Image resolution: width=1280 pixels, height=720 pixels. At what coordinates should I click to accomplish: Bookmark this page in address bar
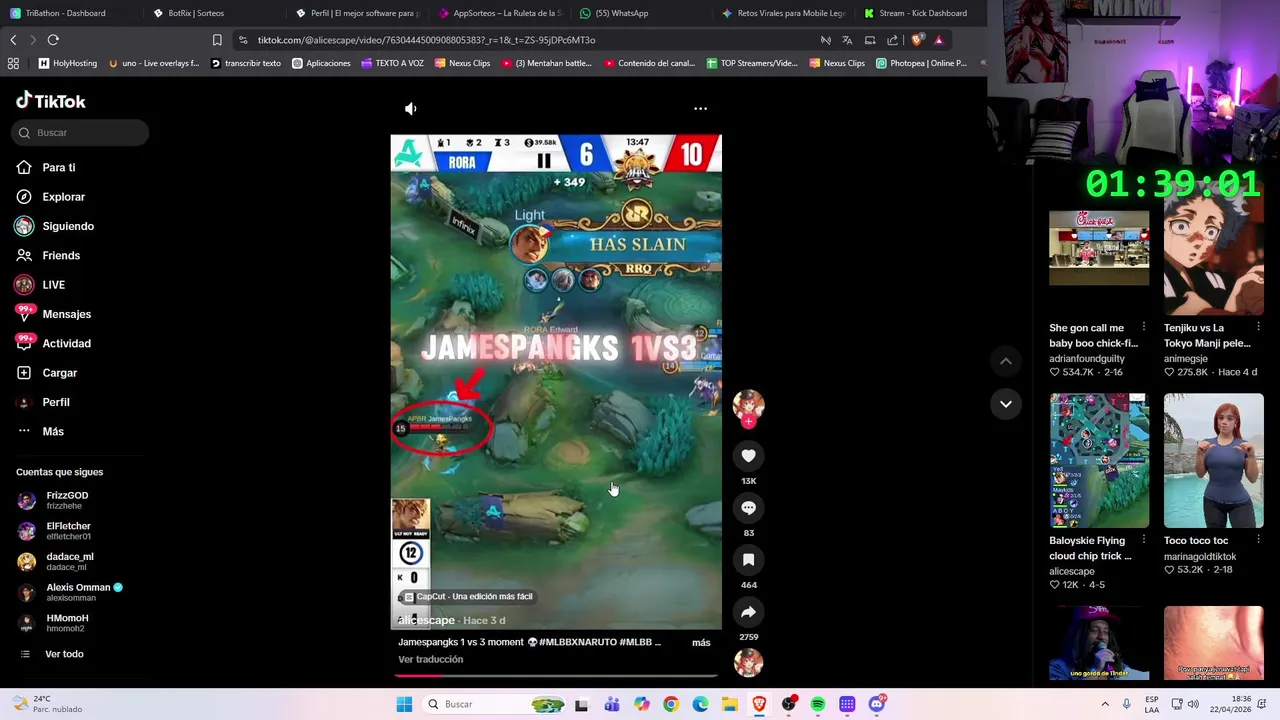(x=217, y=40)
